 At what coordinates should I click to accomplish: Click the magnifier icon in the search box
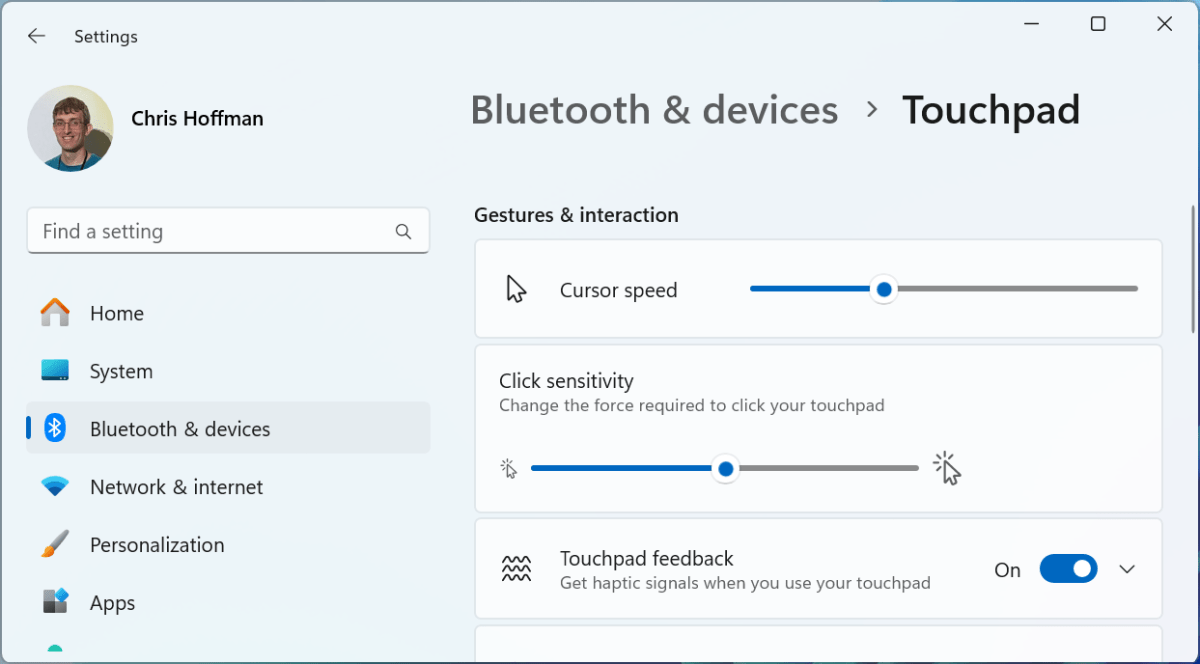pyautogui.click(x=403, y=231)
